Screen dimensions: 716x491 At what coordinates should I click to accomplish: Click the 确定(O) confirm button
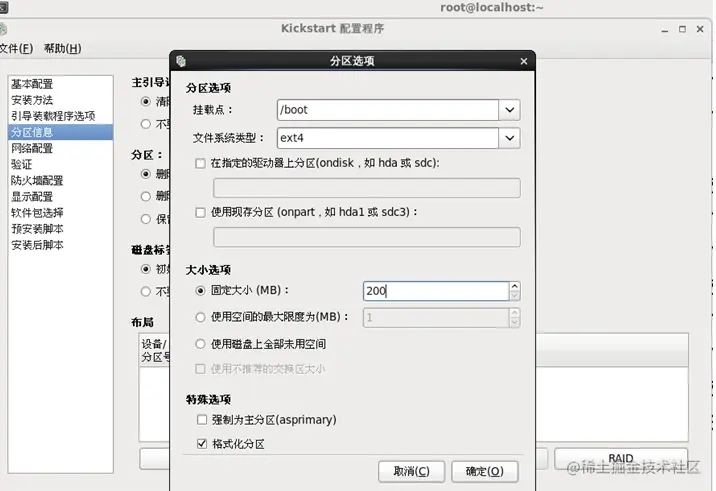click(484, 471)
